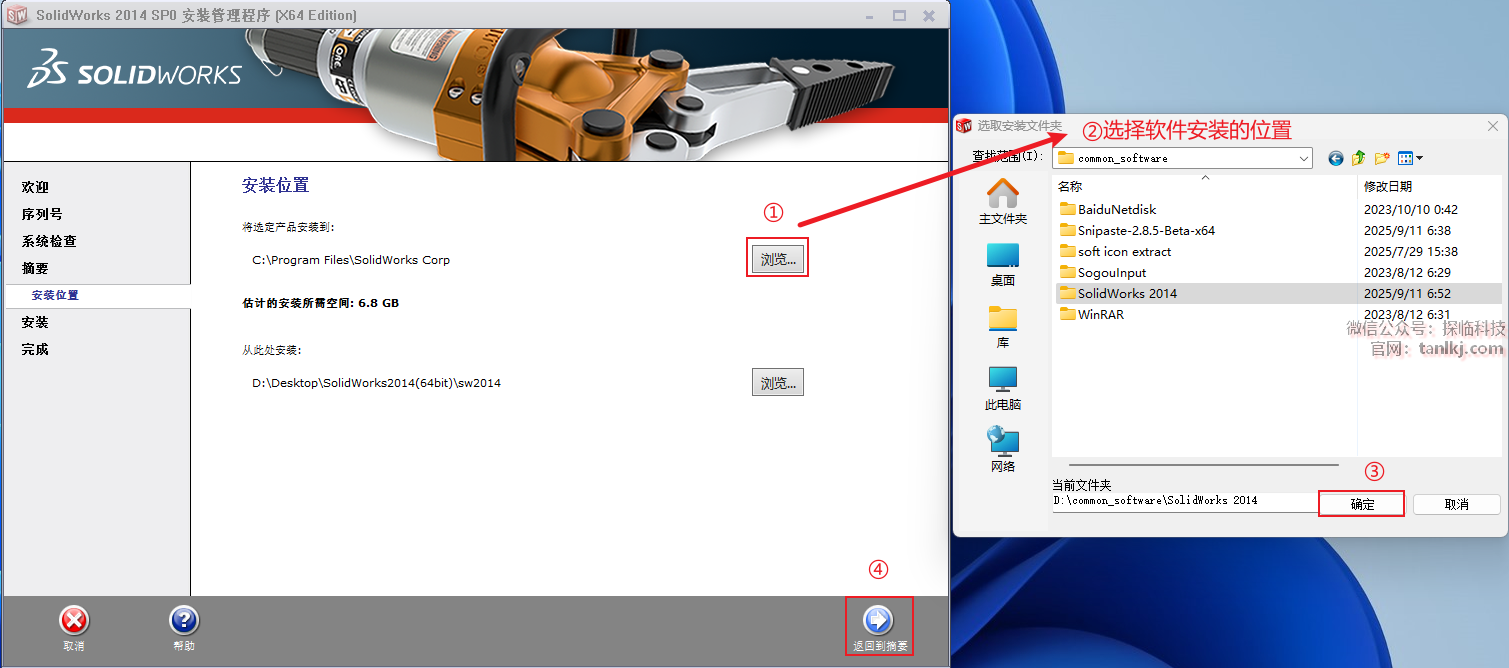
Task: Go up one folder level
Action: point(1358,158)
